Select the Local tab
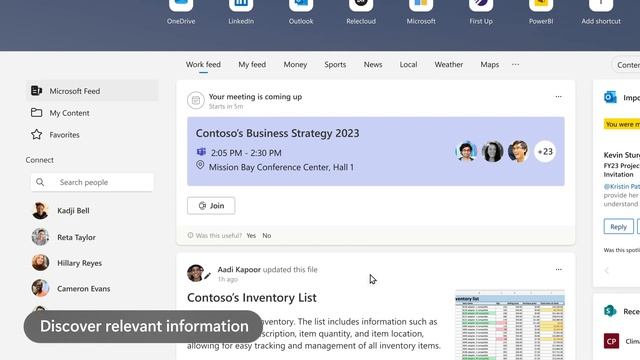The height and width of the screenshot is (360, 640). tap(408, 64)
